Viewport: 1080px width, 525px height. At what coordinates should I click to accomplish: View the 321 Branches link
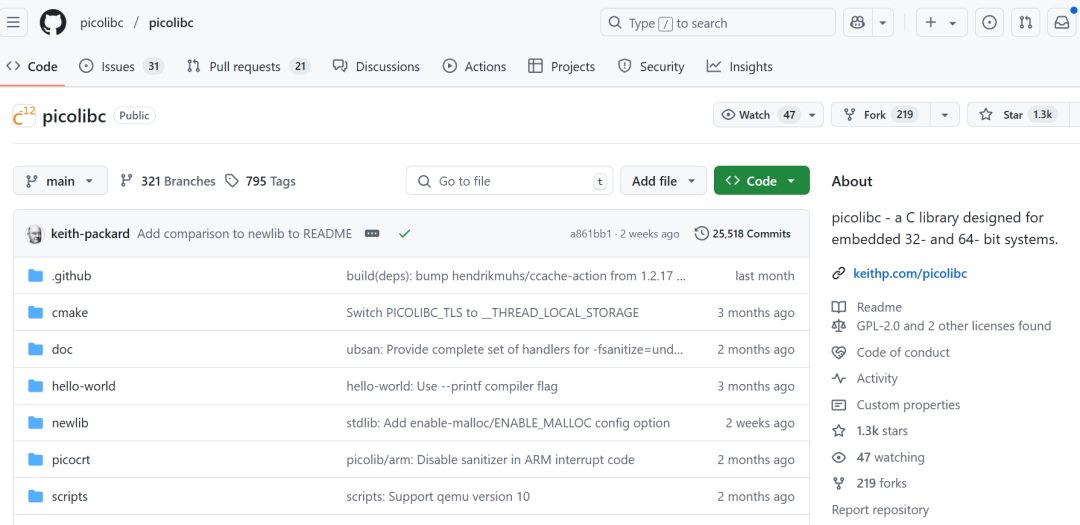tap(167, 181)
